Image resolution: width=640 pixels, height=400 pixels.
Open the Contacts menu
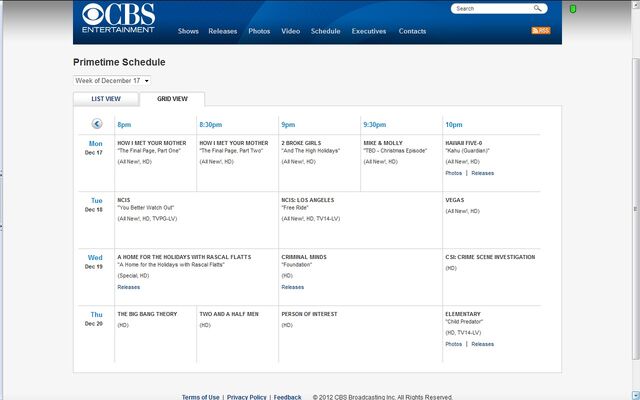tap(412, 31)
